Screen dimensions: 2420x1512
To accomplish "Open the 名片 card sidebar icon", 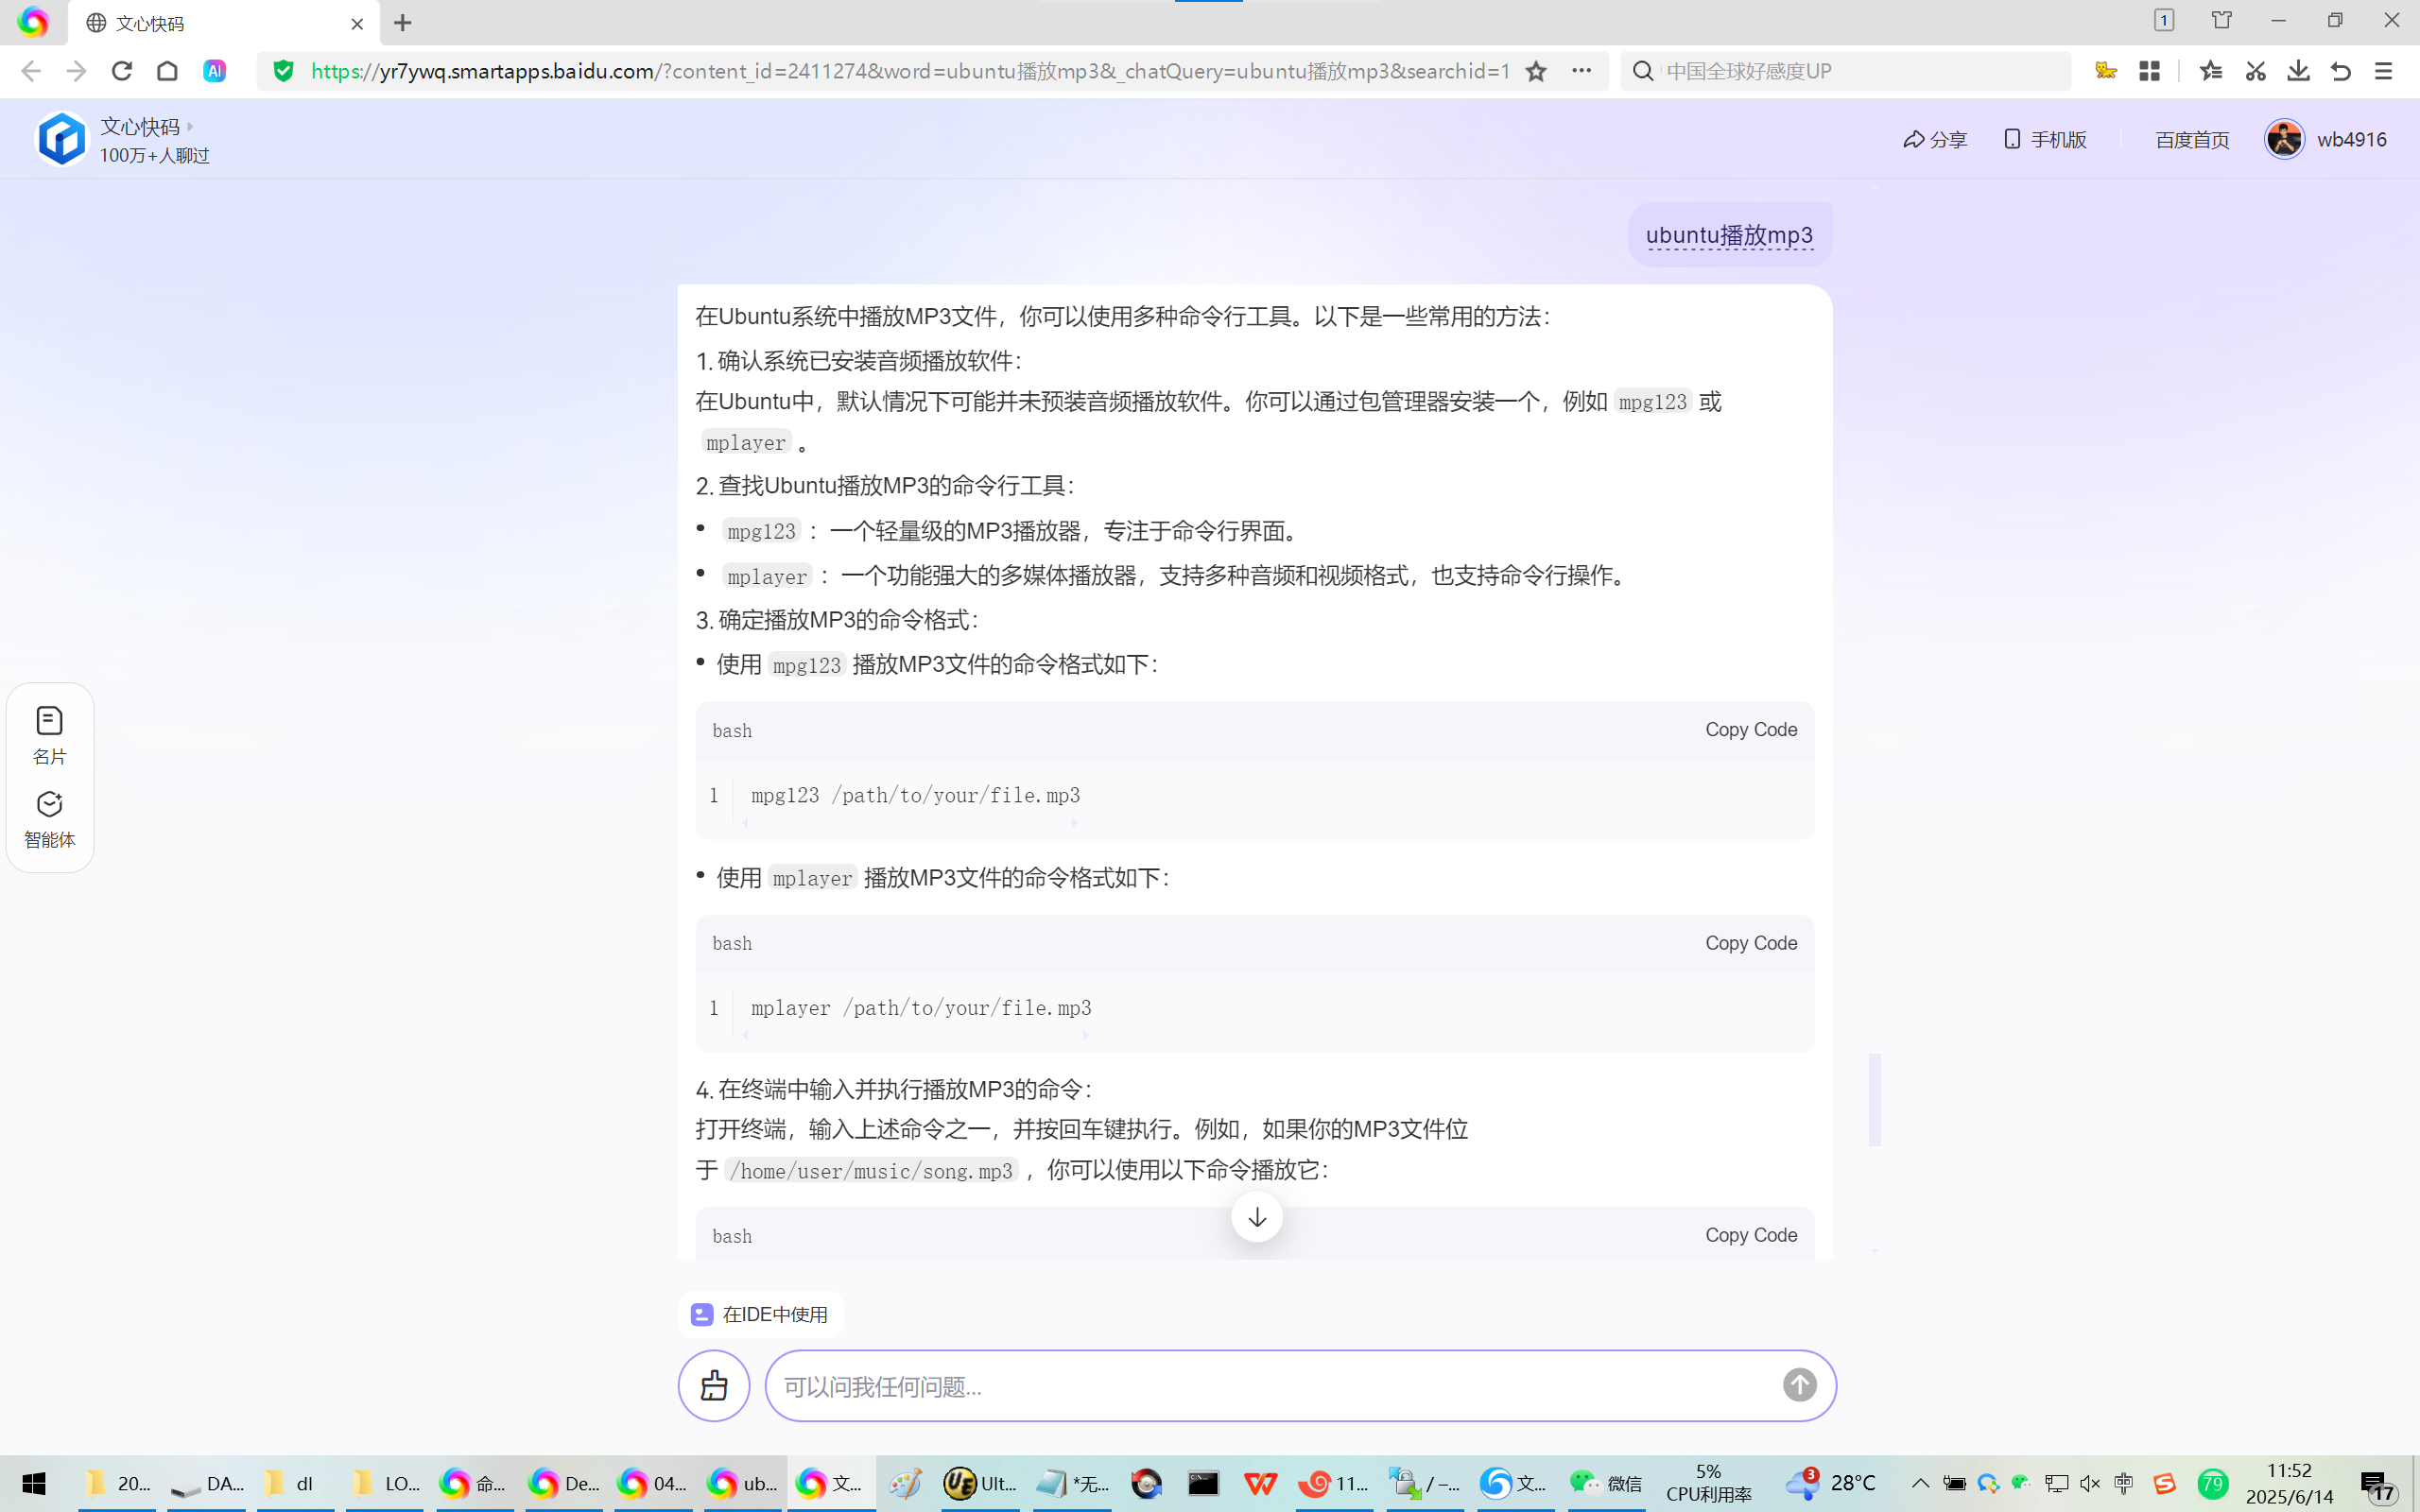I will click(49, 735).
